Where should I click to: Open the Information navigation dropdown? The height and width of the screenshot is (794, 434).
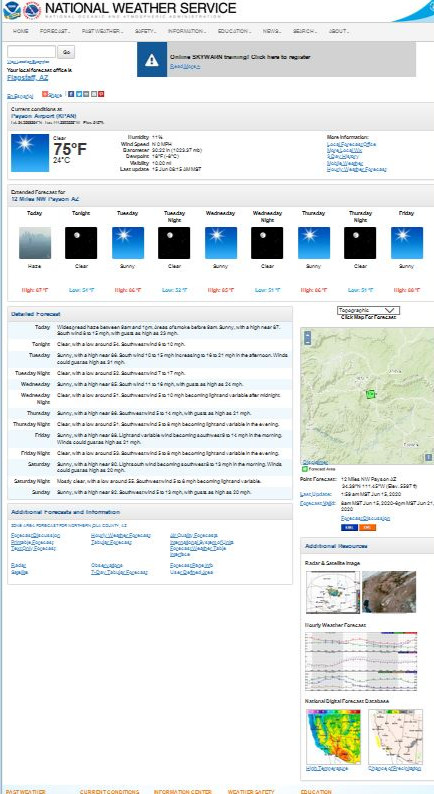tap(187, 31)
